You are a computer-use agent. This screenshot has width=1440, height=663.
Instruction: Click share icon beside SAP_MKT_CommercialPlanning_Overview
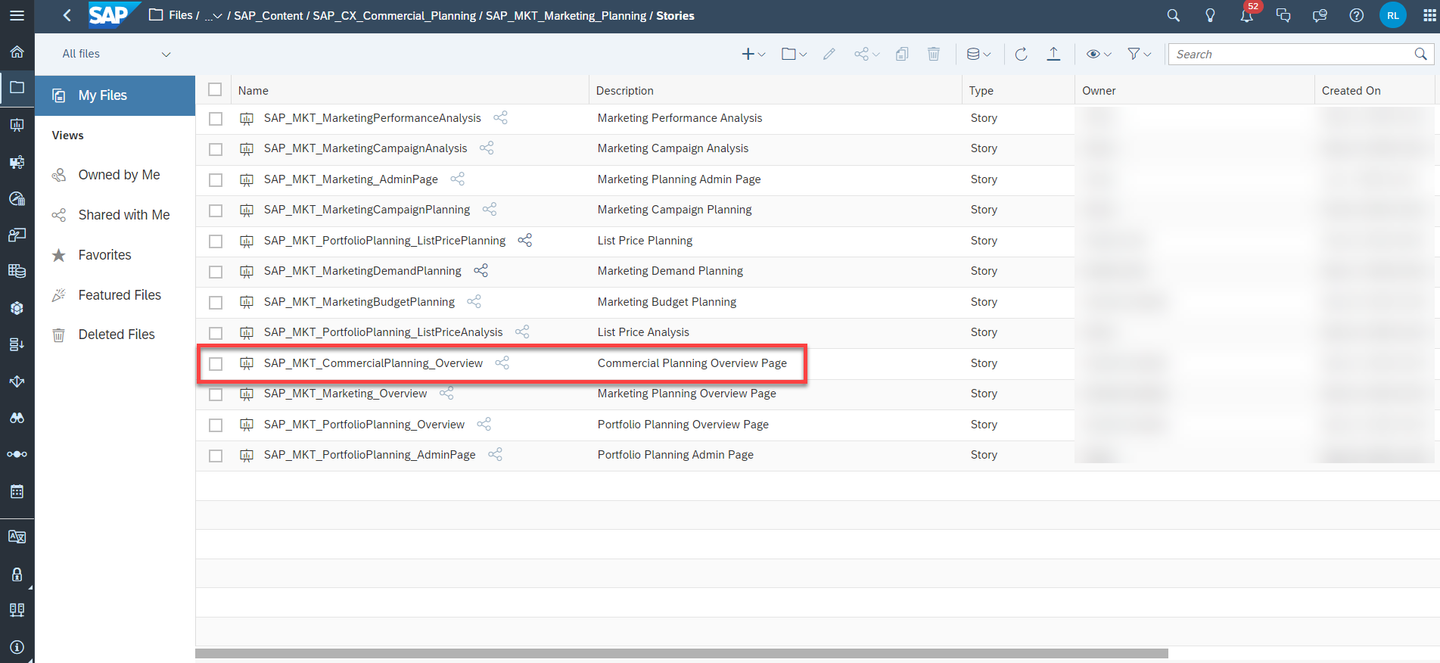(503, 363)
